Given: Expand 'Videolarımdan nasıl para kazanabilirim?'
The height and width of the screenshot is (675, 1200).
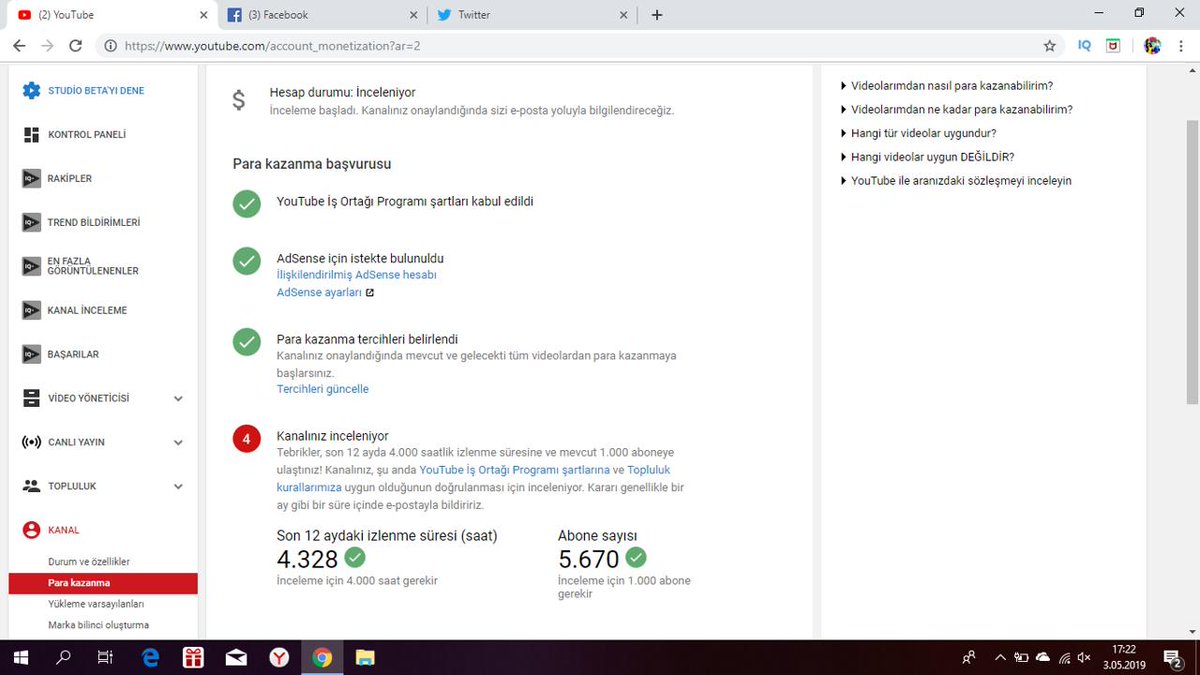Looking at the screenshot, I should tap(951, 86).
